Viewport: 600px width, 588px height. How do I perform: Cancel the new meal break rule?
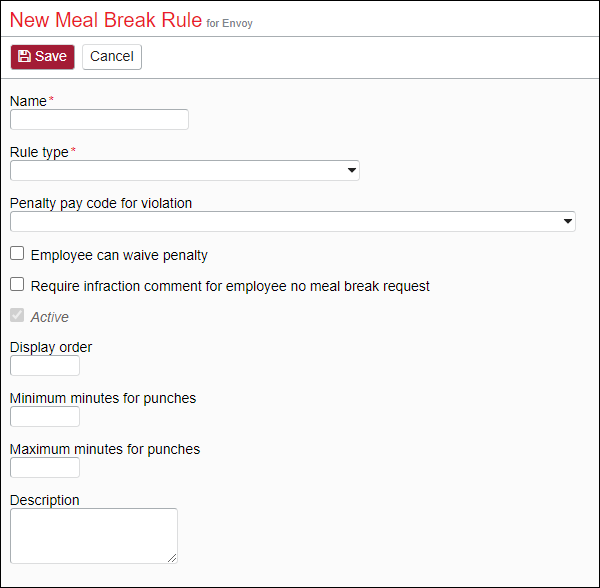(x=112, y=57)
